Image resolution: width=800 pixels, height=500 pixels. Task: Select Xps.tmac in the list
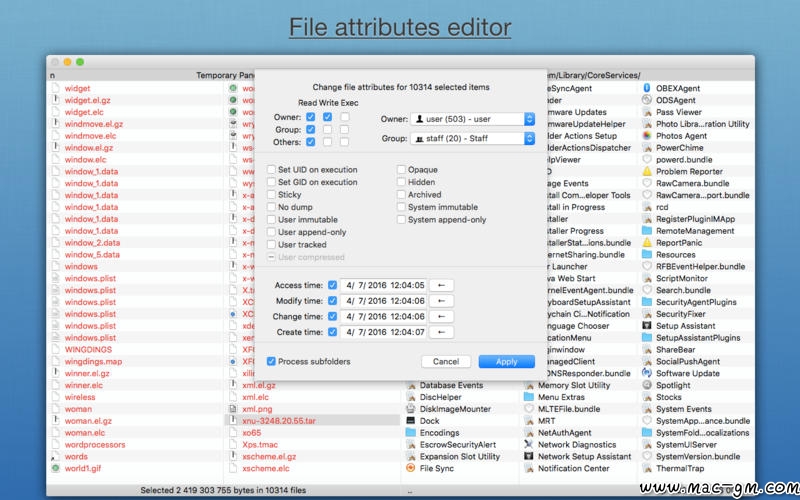point(260,444)
